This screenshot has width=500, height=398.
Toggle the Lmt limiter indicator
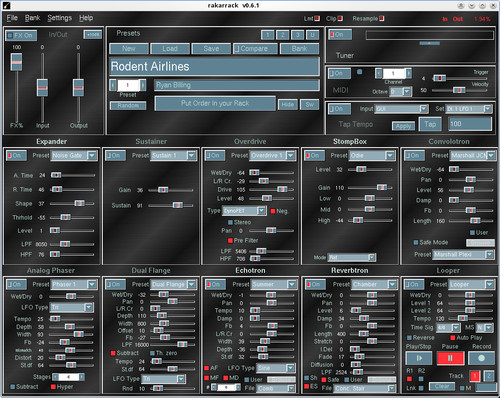pos(317,19)
